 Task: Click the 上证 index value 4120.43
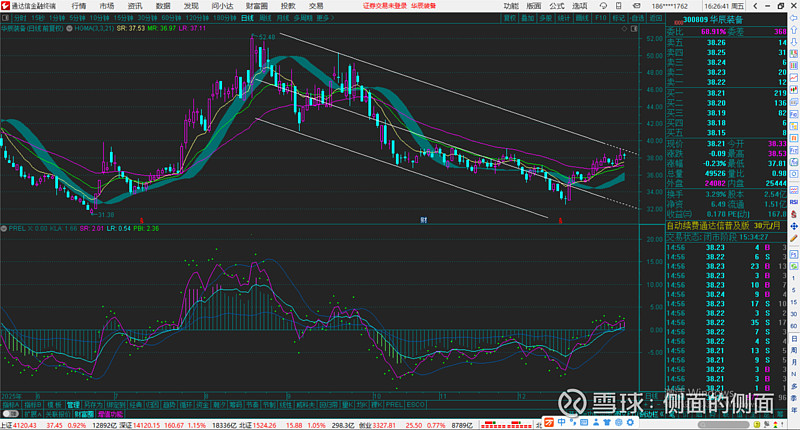(x=22, y=425)
